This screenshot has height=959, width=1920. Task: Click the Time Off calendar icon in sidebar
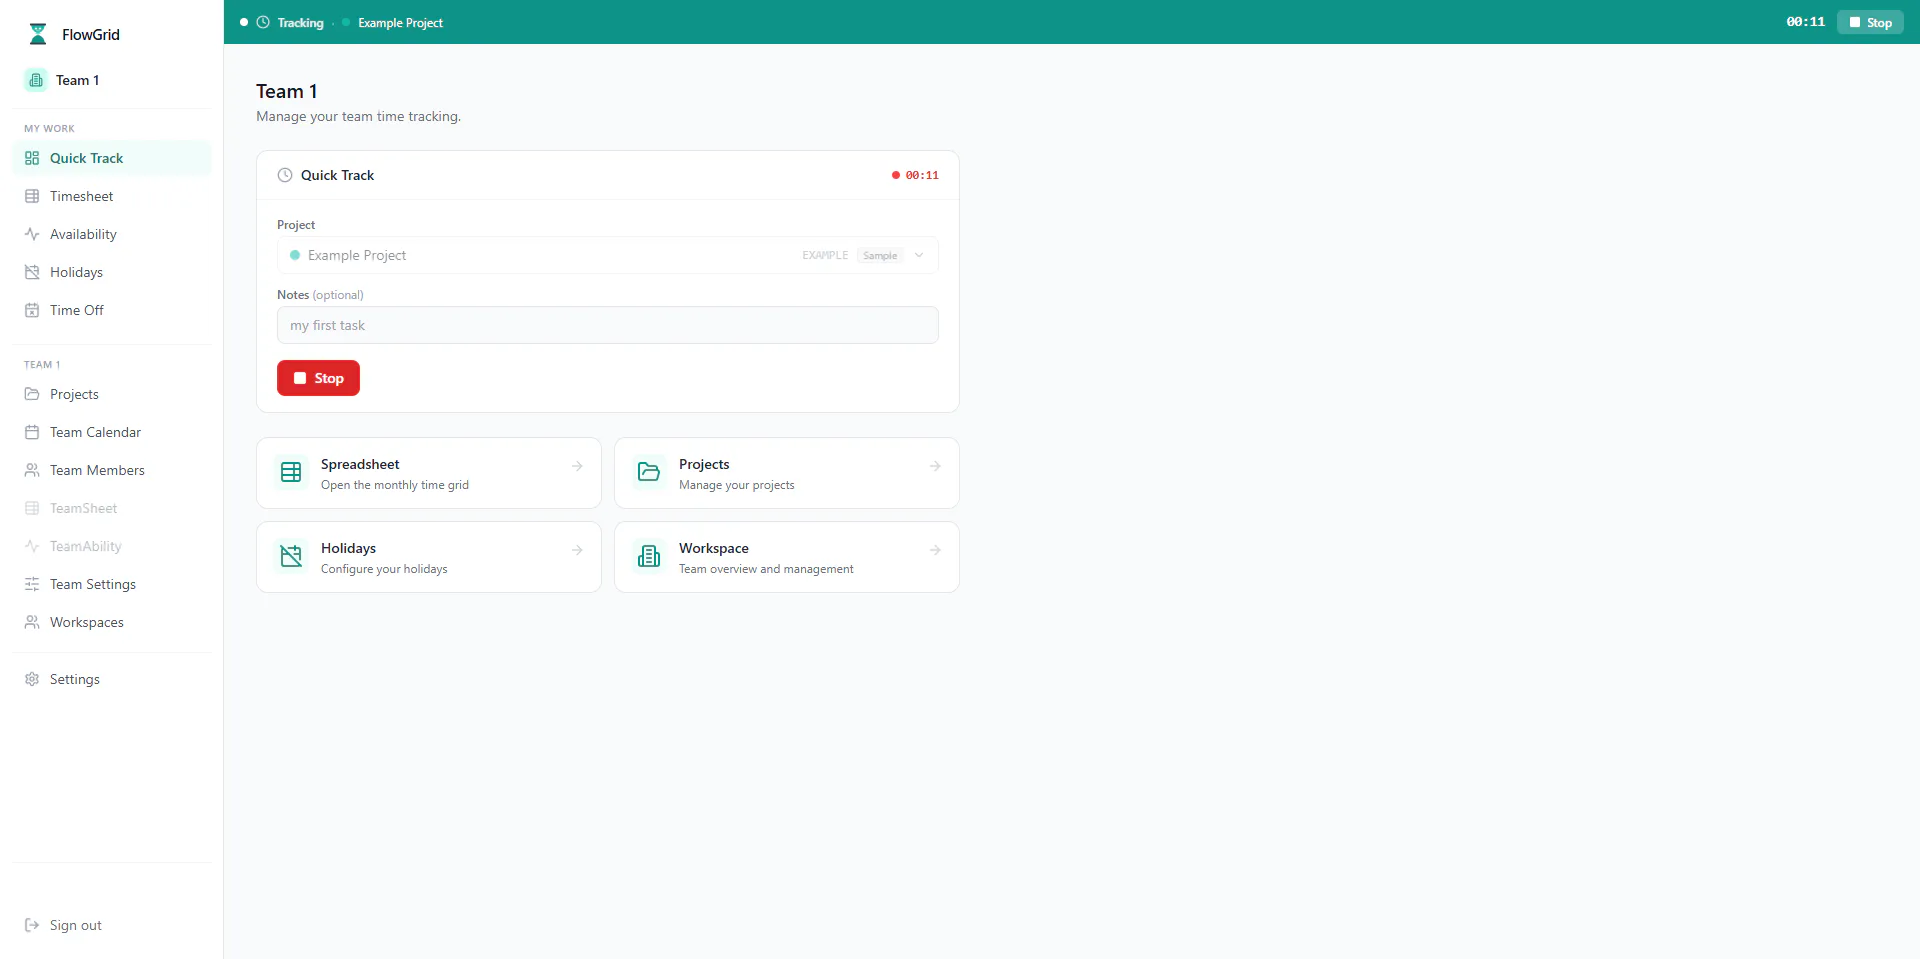pos(32,310)
